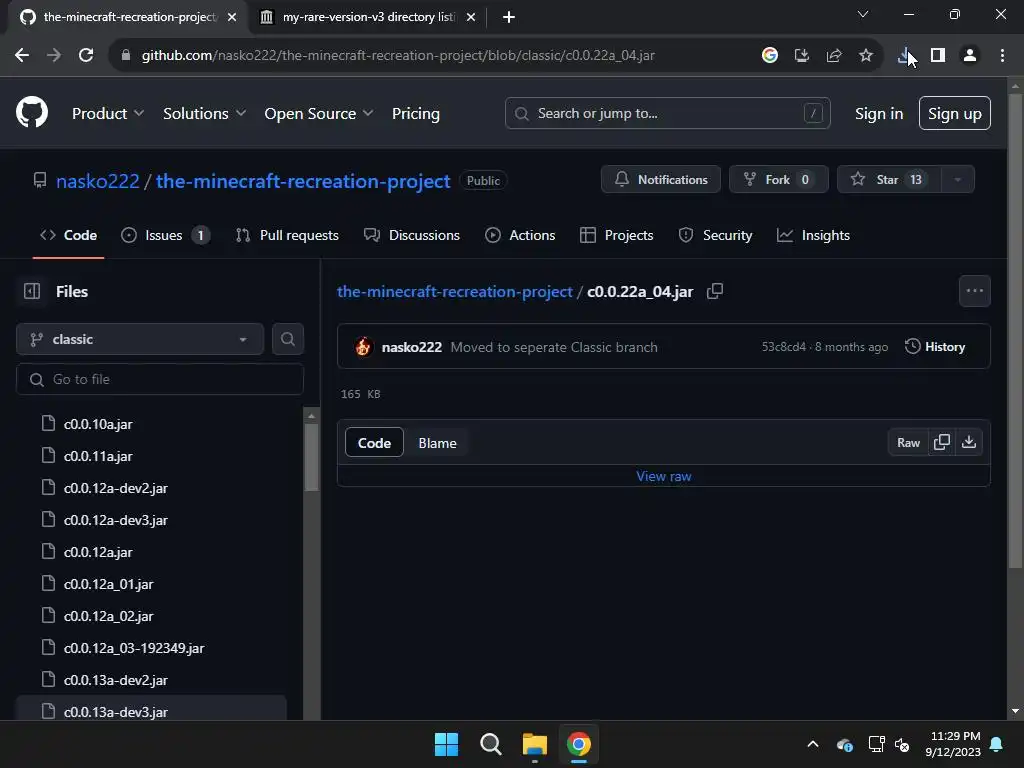
Task: Focus the Search or jump to field
Action: pyautogui.click(x=667, y=113)
